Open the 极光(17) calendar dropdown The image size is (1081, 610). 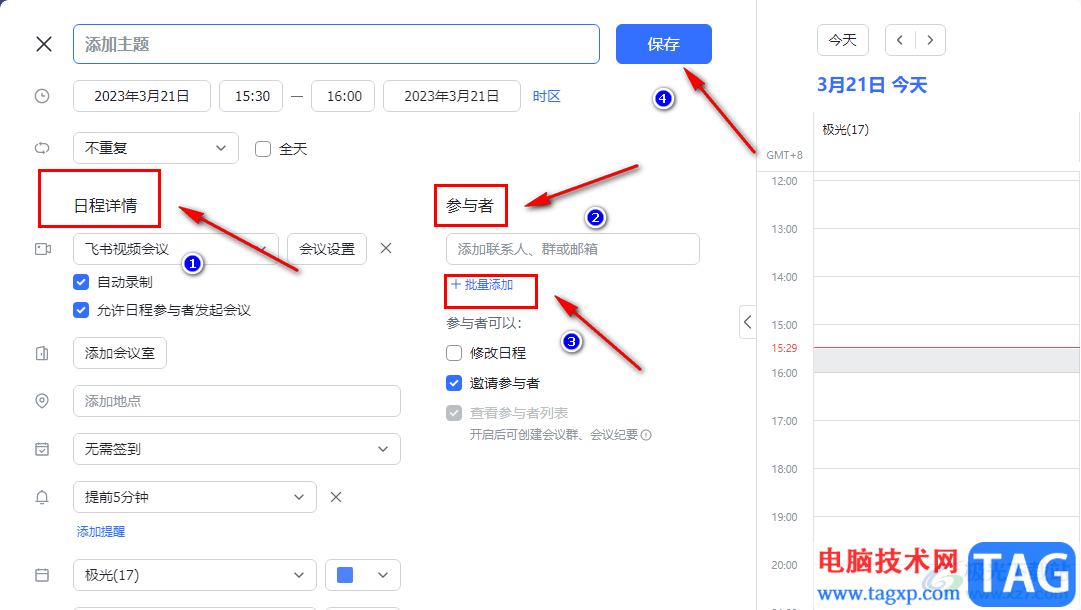click(x=194, y=575)
